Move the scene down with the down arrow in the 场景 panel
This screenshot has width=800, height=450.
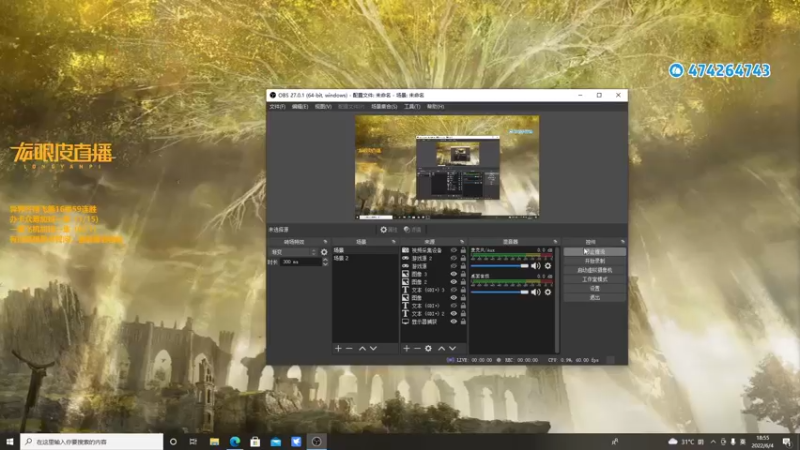pos(373,348)
